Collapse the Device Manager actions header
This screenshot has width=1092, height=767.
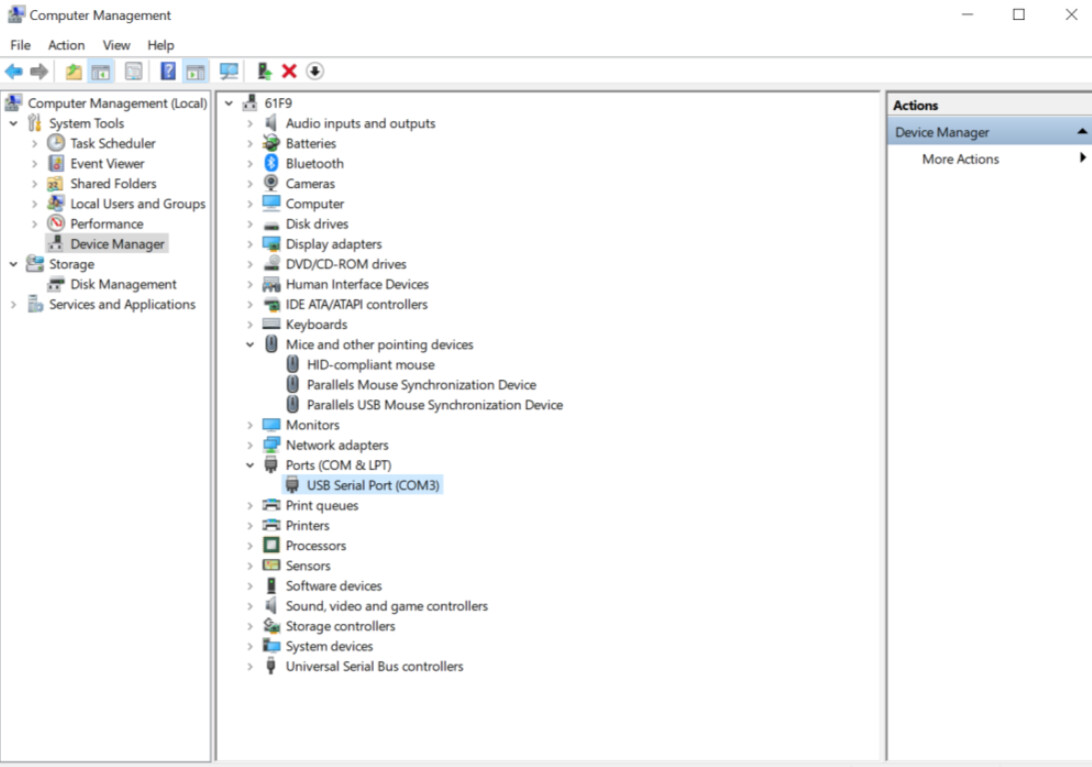point(1081,132)
